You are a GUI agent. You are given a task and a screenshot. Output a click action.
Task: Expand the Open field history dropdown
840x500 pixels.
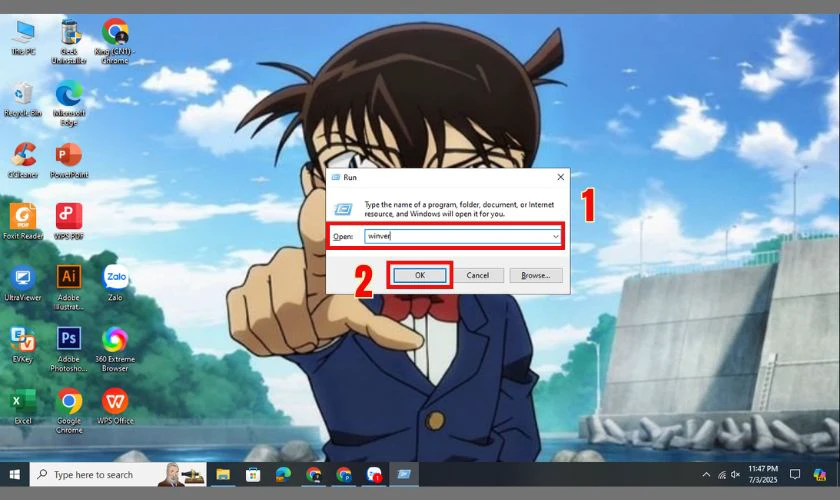point(556,236)
